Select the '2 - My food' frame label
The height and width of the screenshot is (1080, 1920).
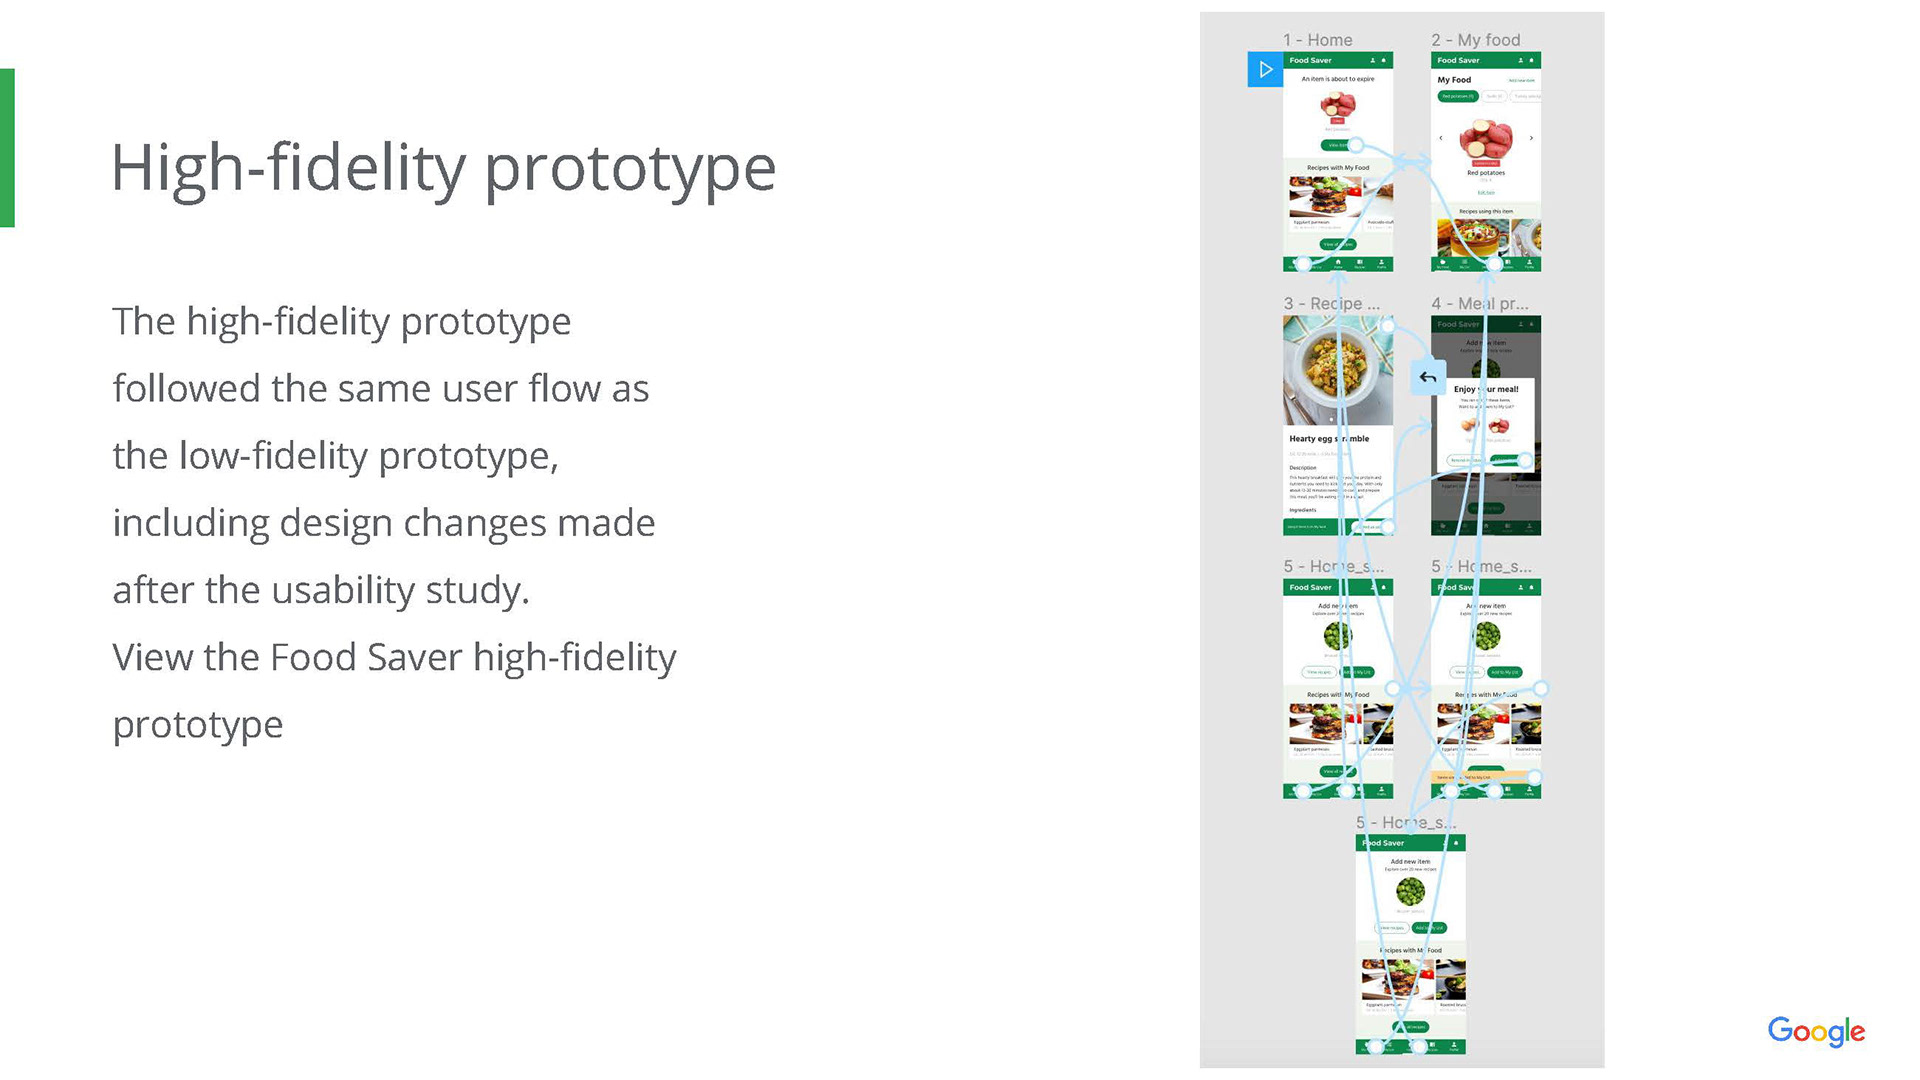pos(1476,40)
